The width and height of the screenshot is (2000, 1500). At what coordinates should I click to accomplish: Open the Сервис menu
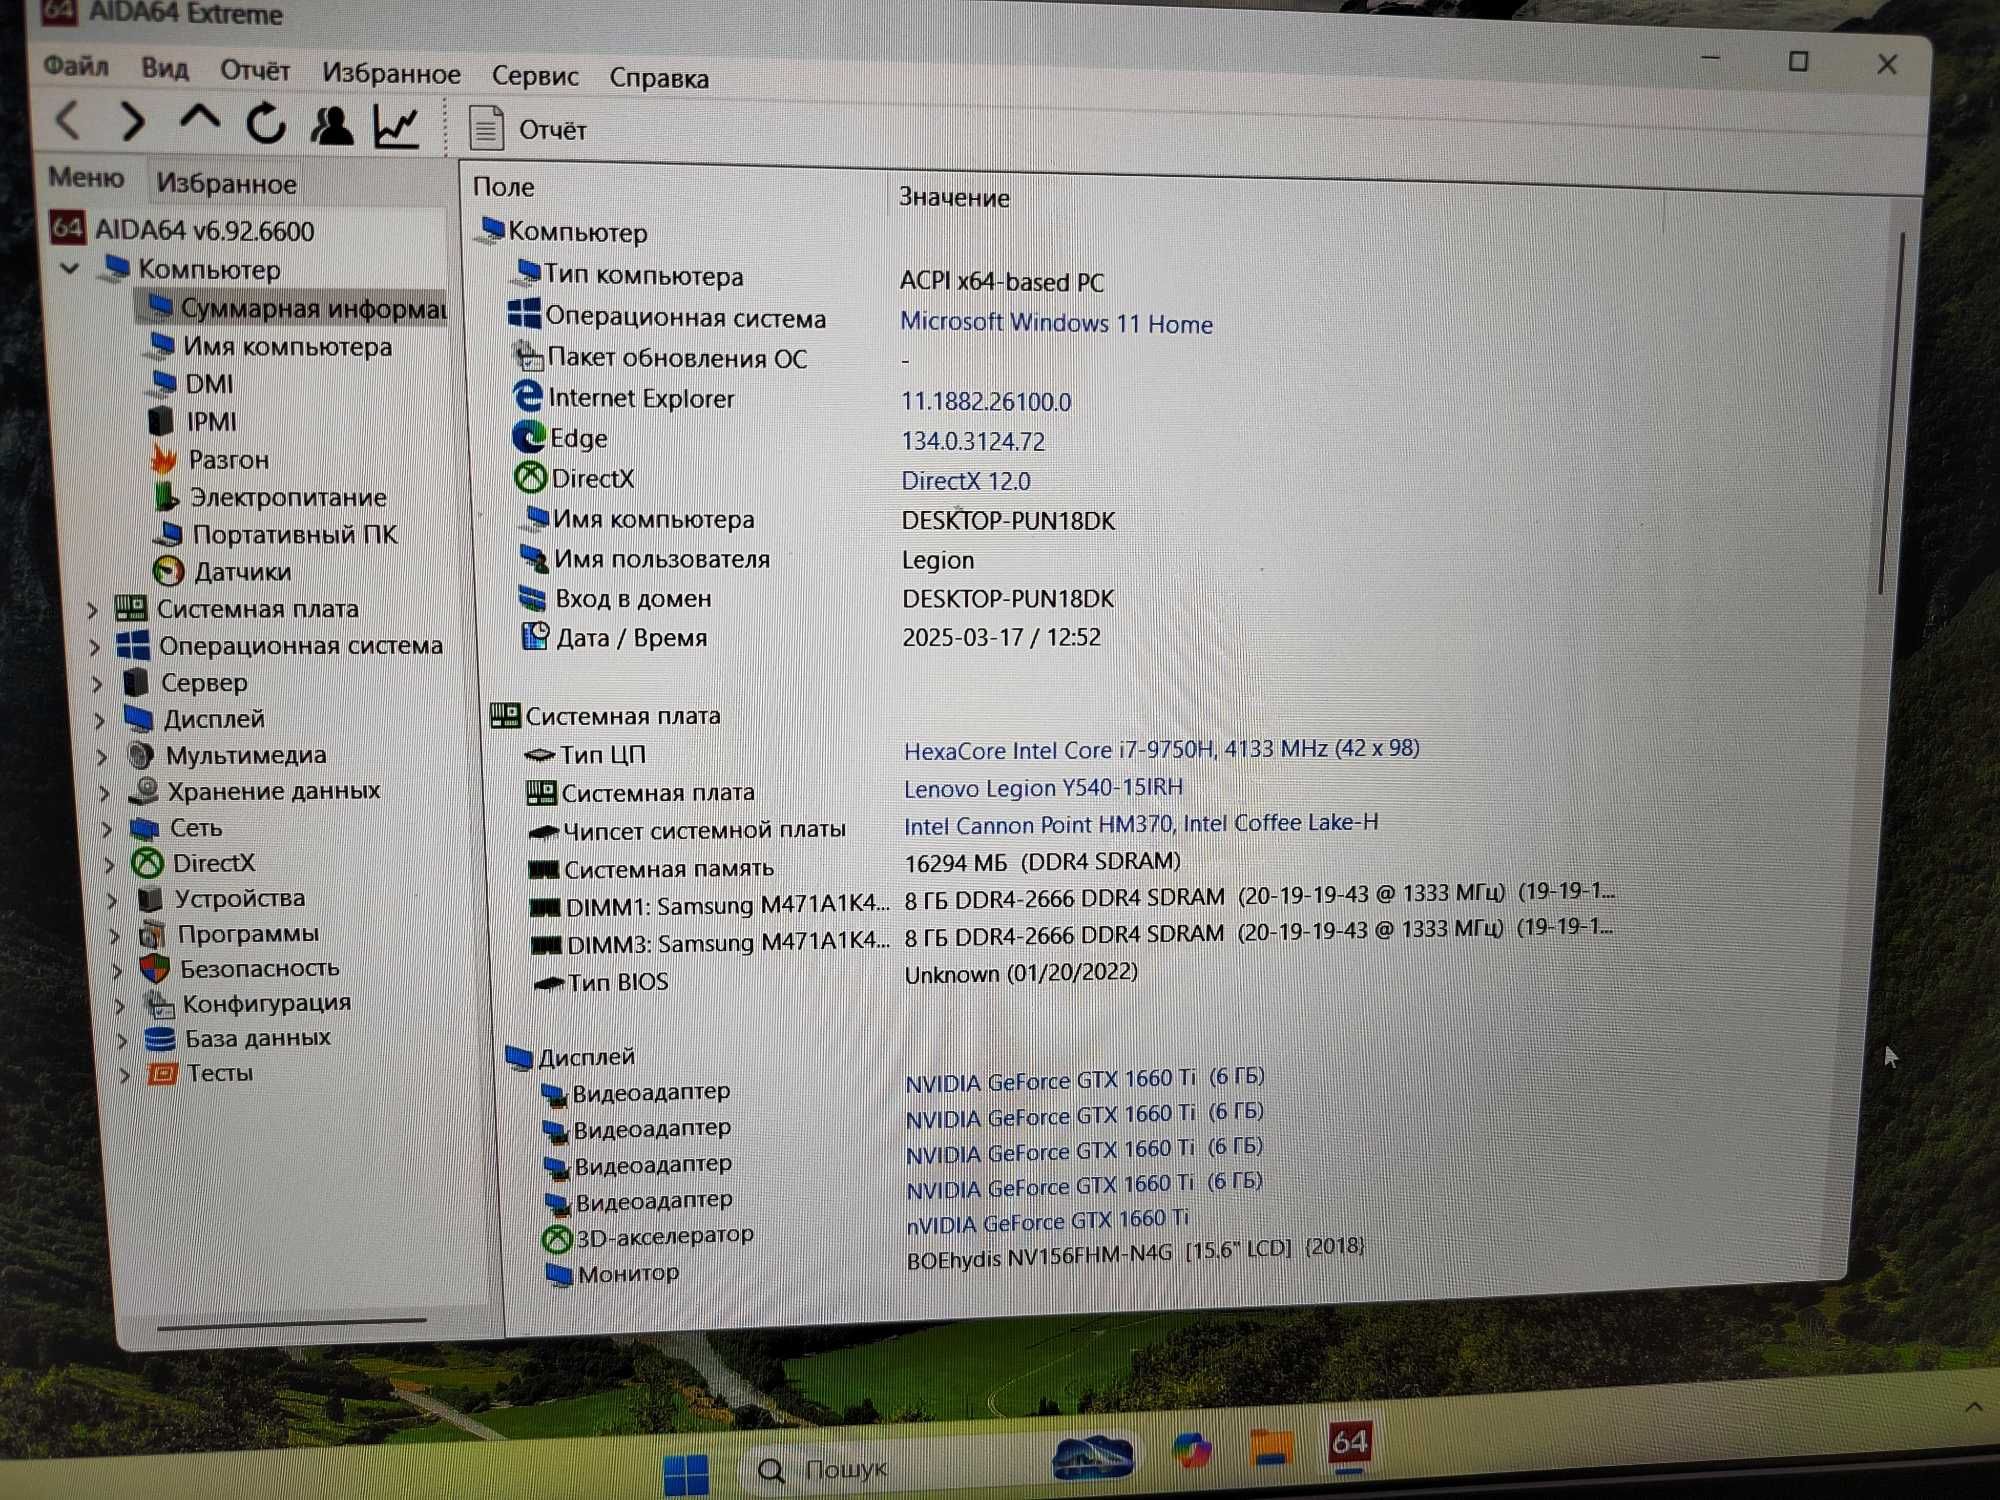point(535,76)
